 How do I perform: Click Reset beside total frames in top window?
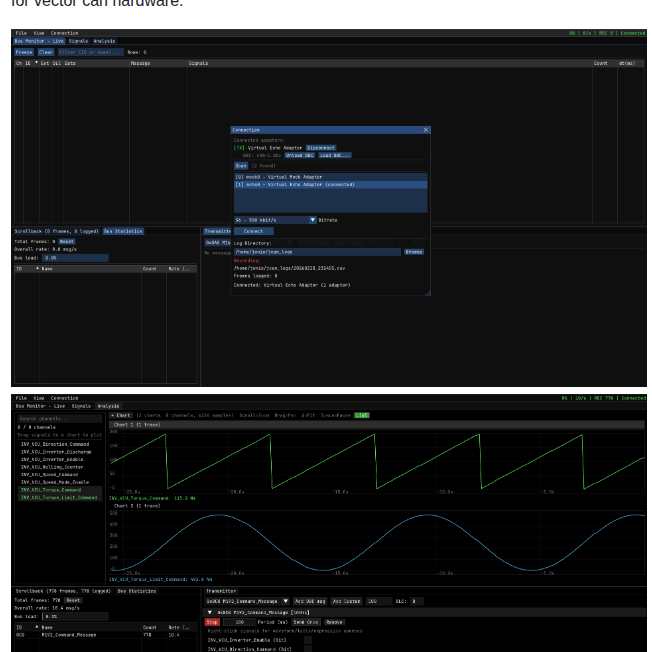[66, 241]
